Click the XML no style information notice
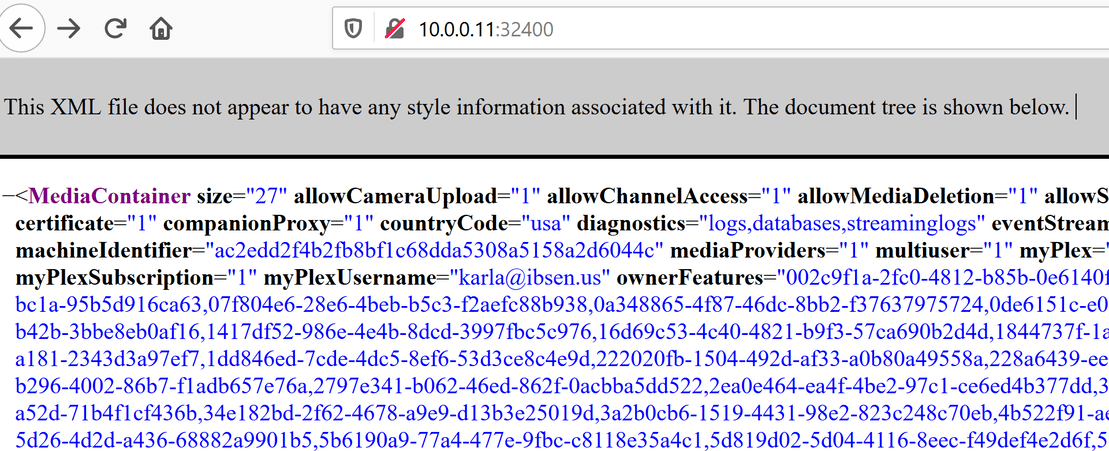 [538, 107]
